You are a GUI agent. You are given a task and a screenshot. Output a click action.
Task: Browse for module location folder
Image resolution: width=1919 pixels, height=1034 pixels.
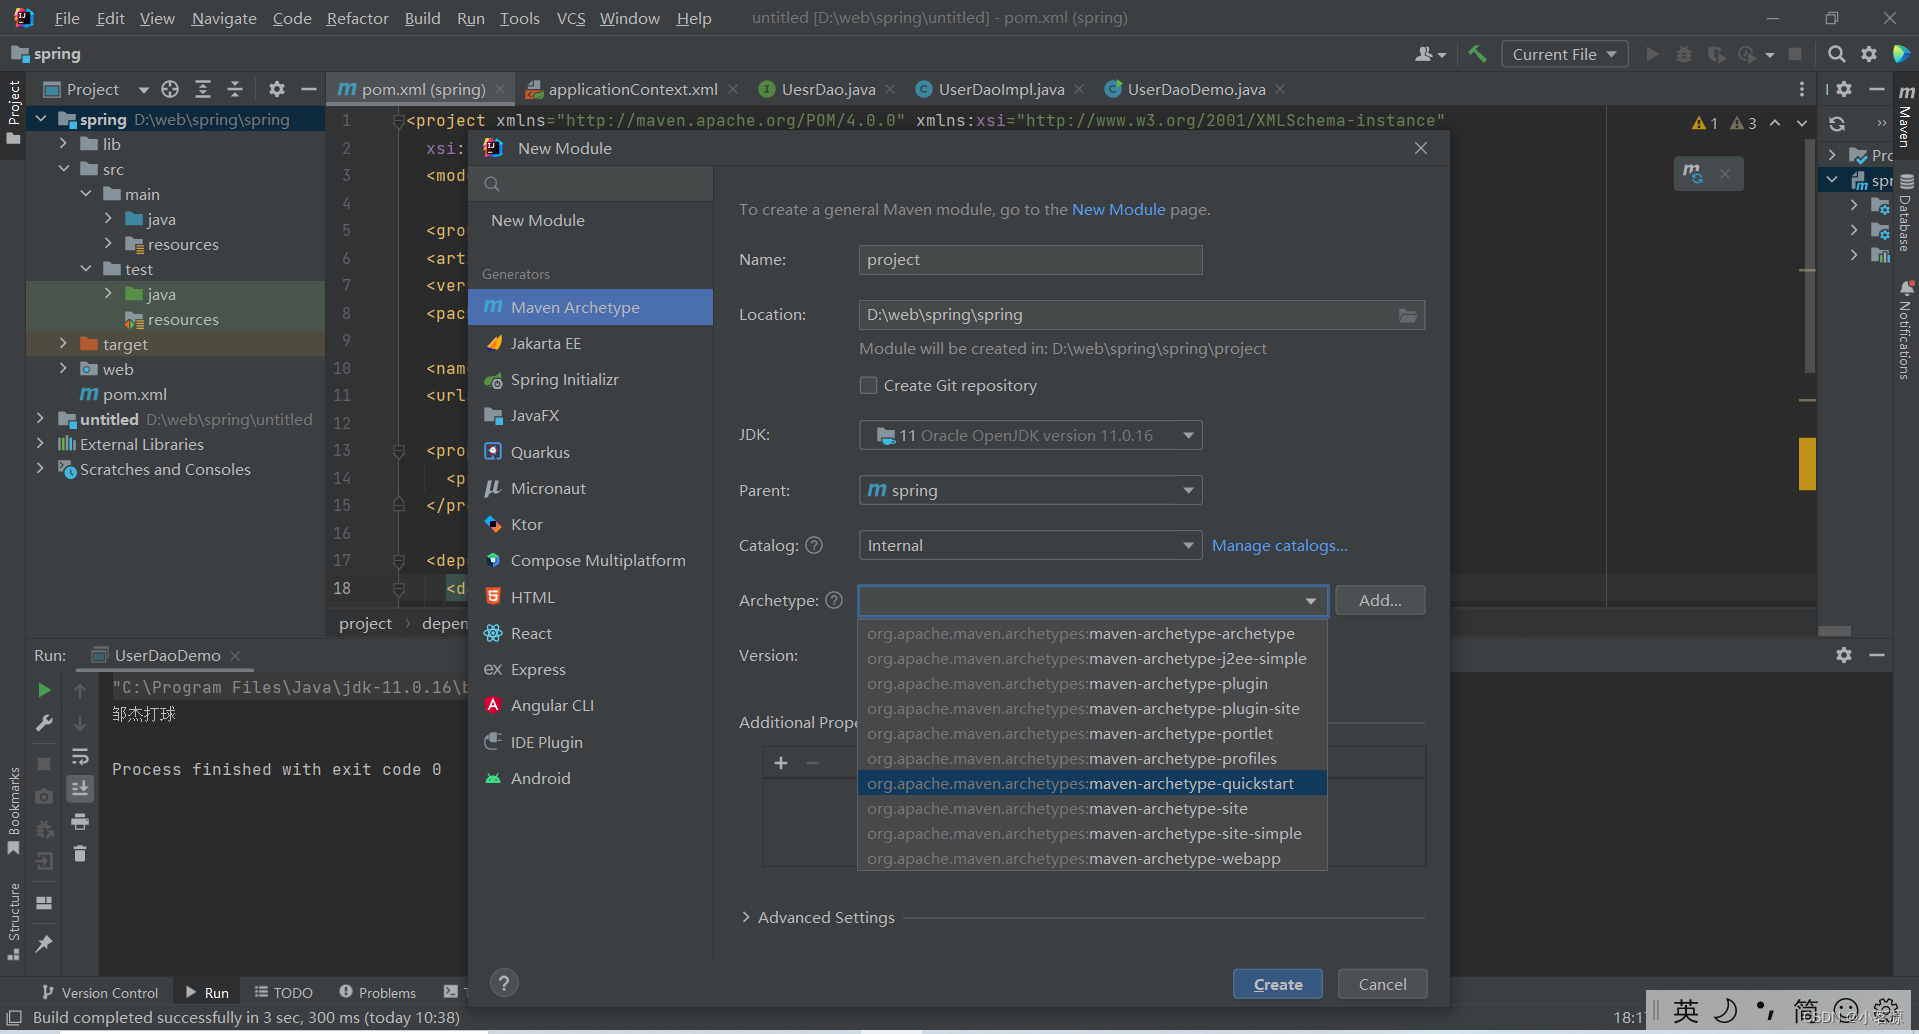pos(1408,315)
